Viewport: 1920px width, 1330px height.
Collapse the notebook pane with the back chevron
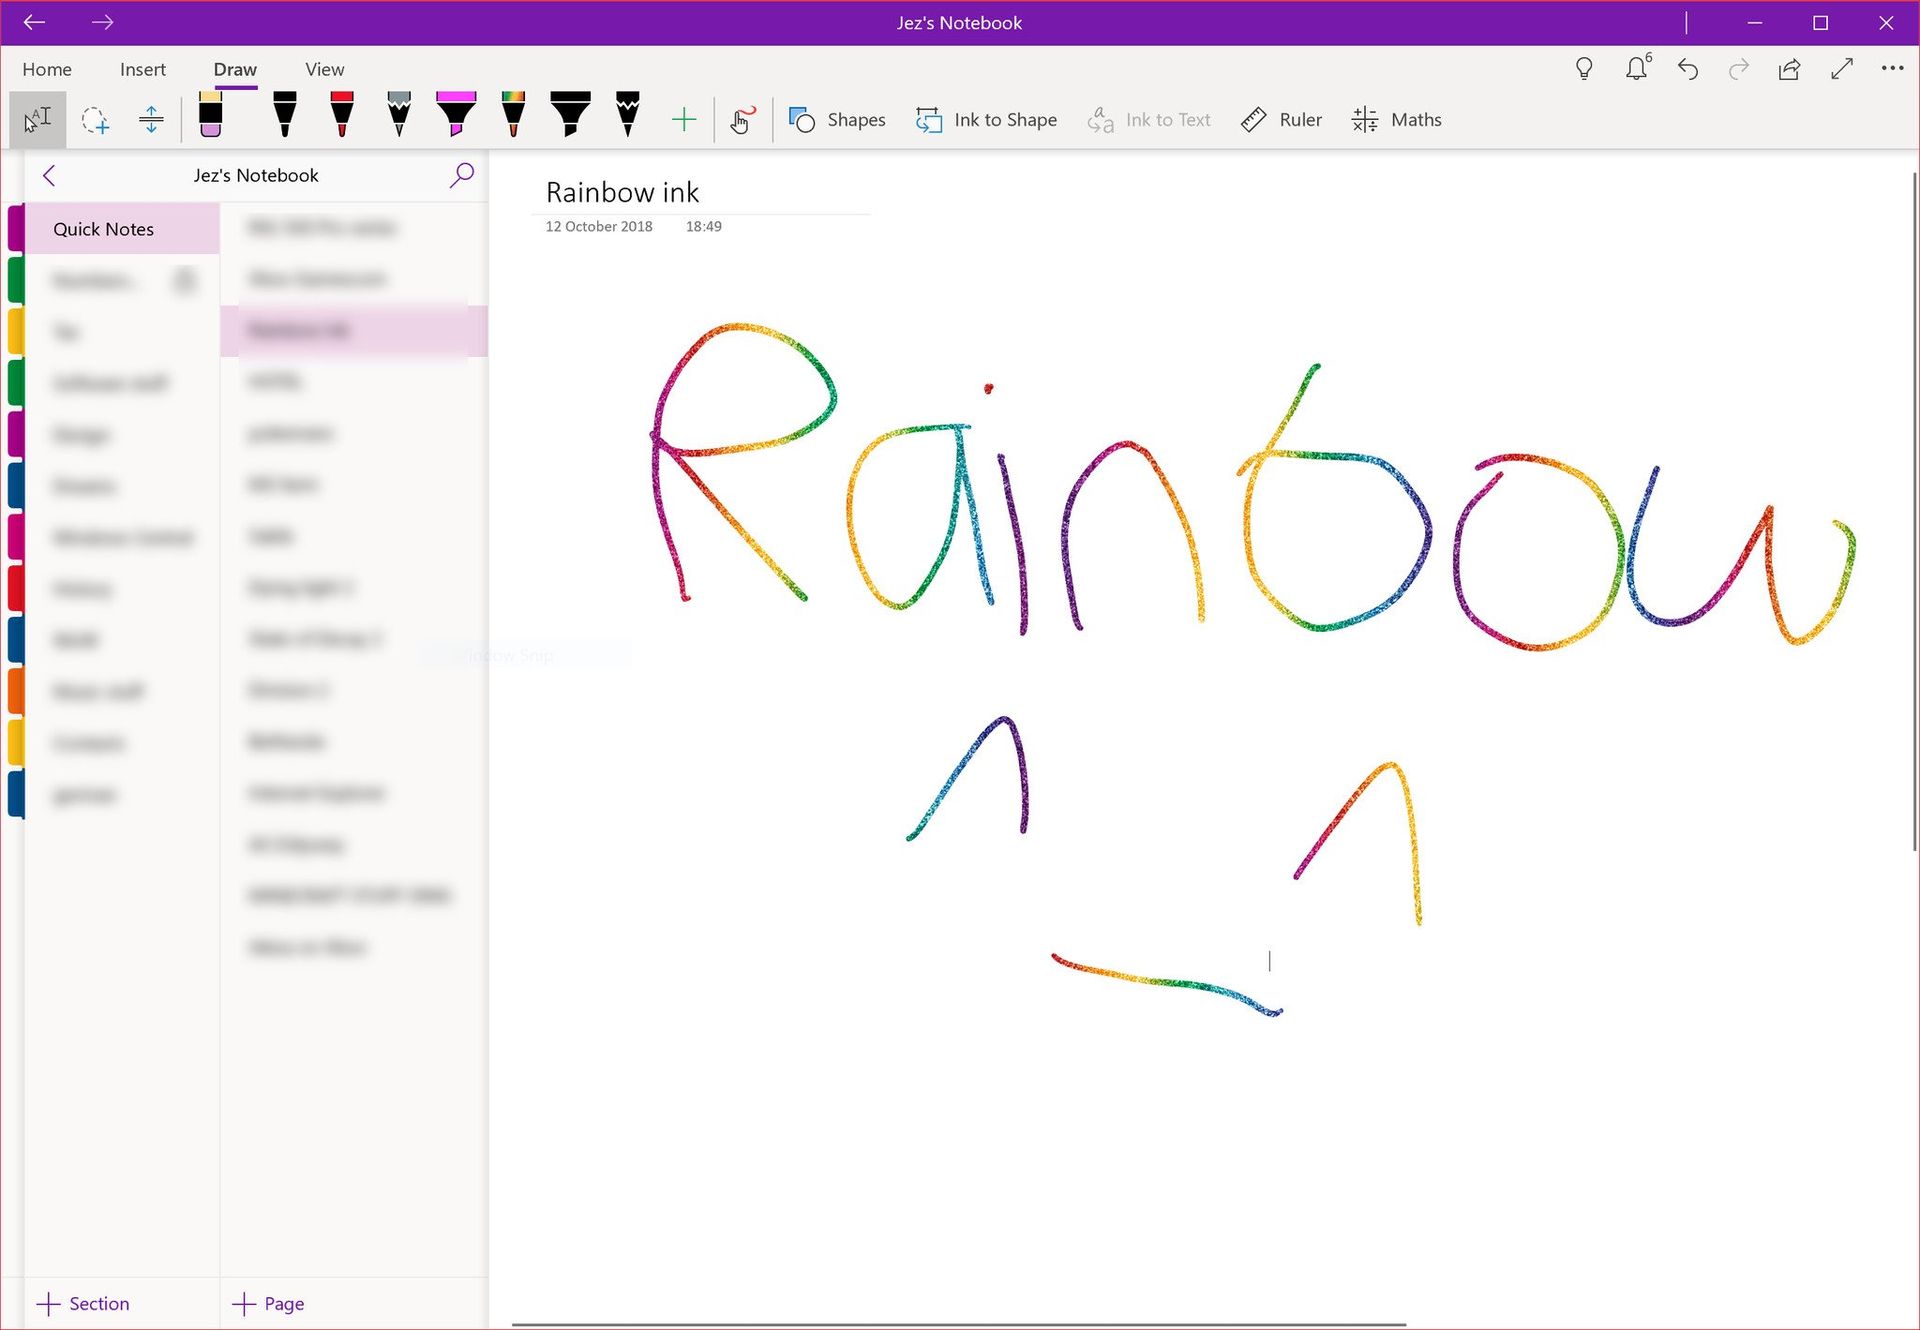tap(49, 175)
